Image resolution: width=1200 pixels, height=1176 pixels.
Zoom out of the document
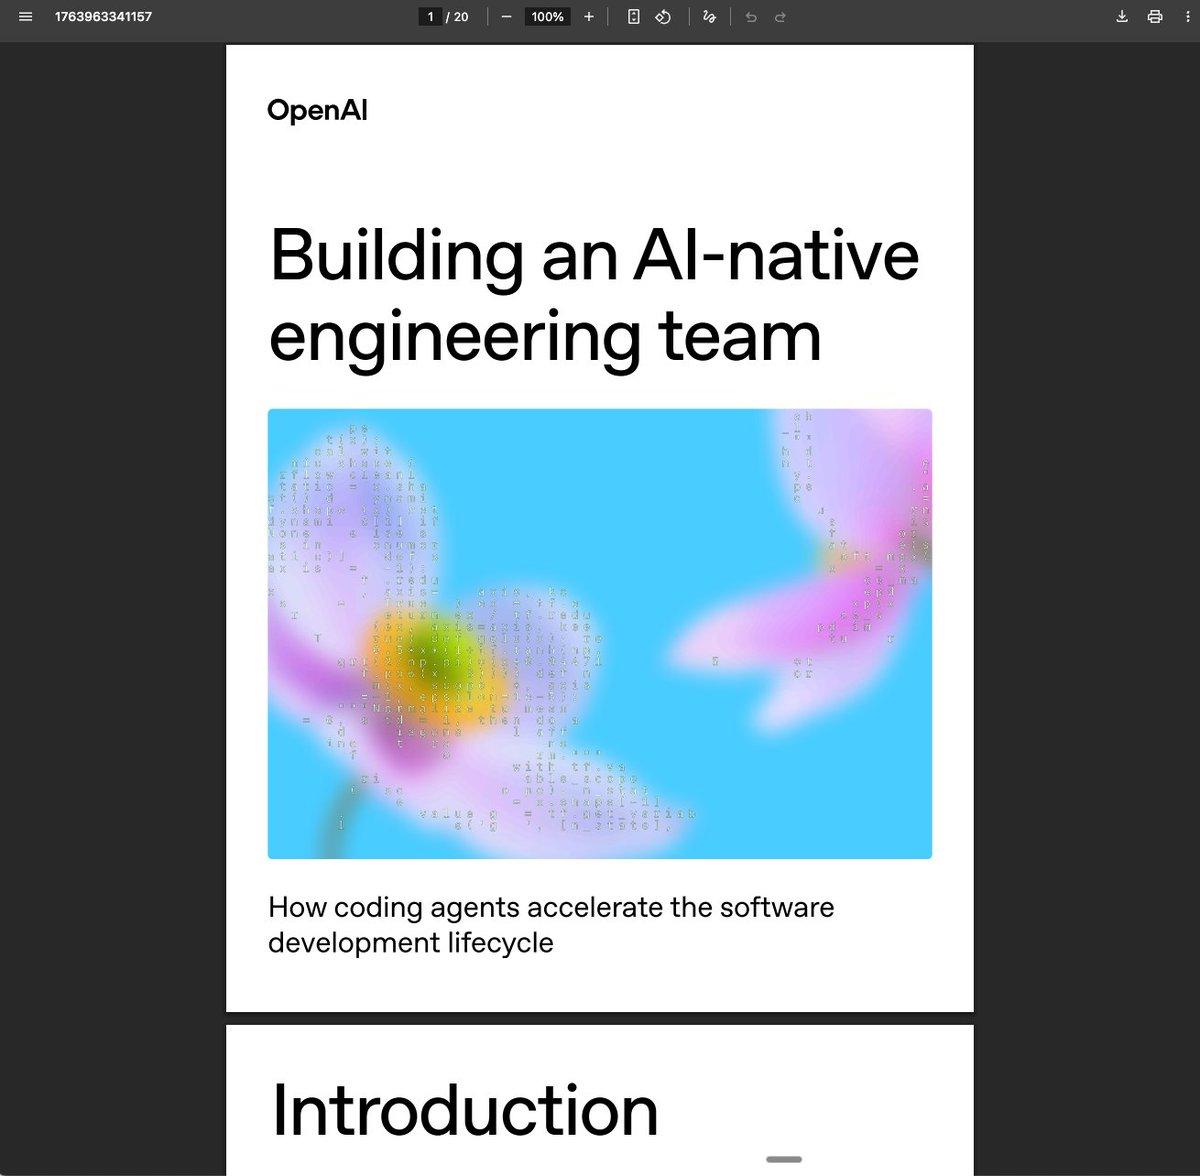[506, 16]
